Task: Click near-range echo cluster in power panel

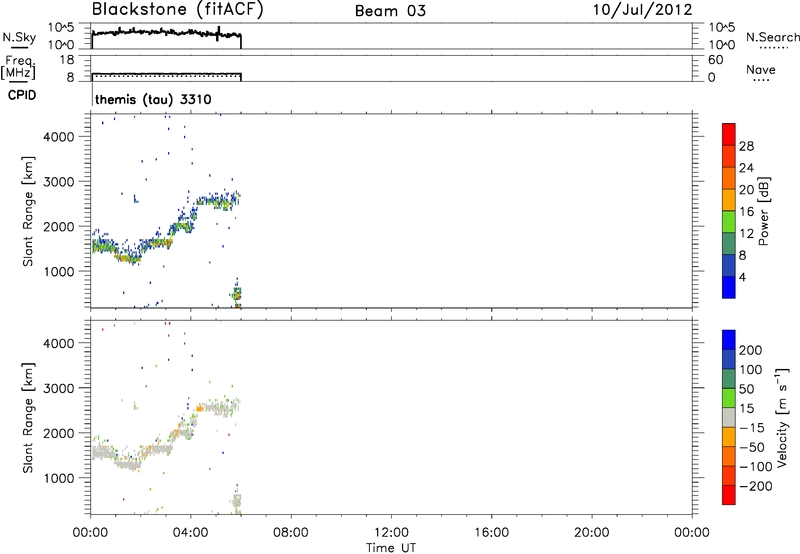Action: click(237, 294)
